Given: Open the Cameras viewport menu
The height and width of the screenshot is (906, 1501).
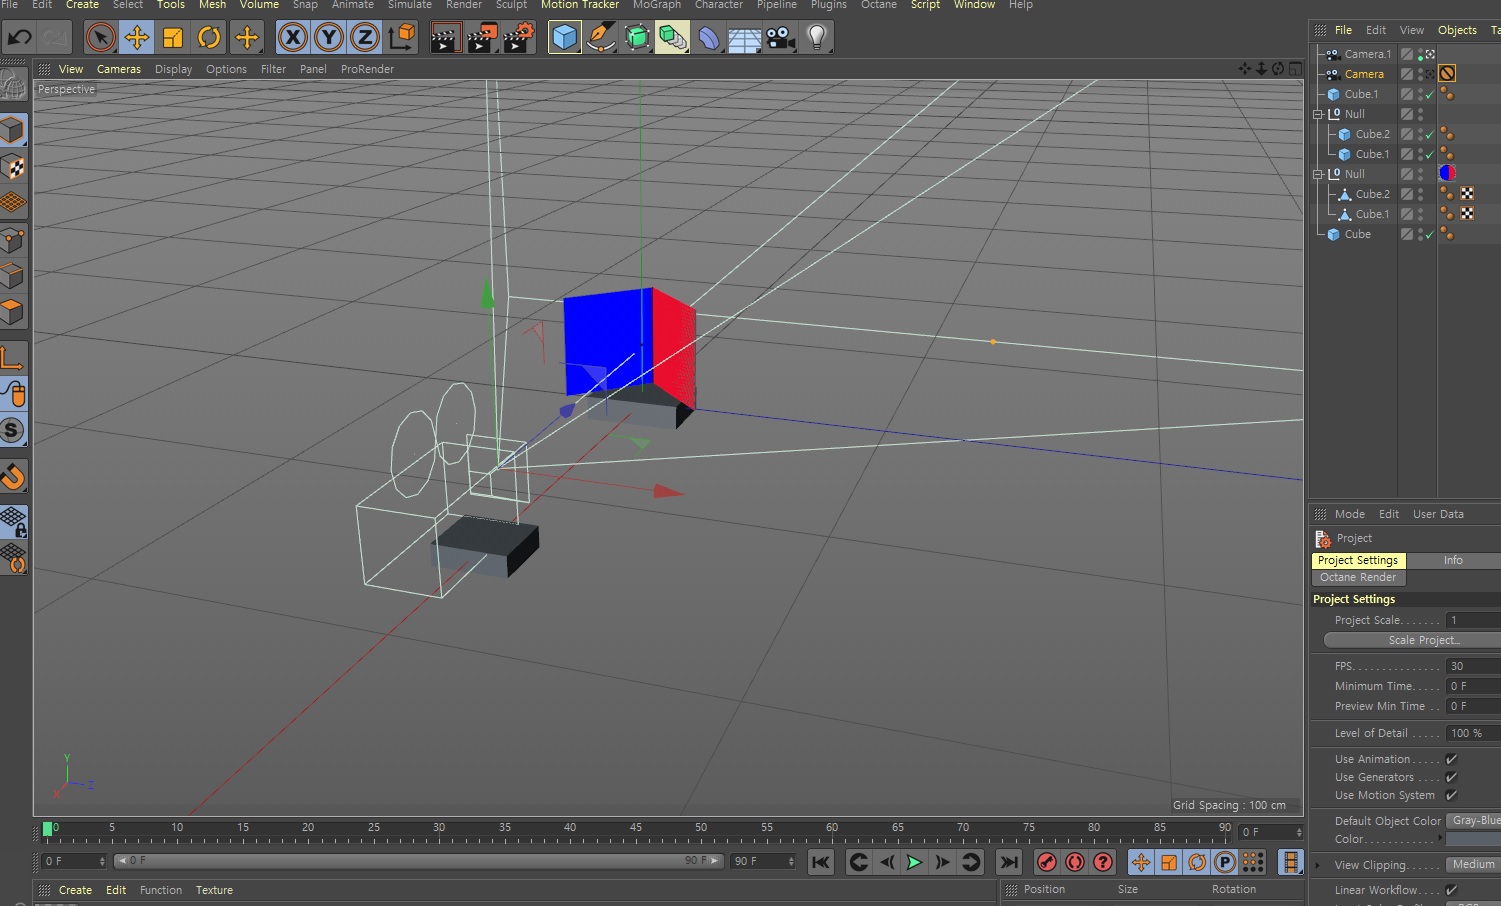Looking at the screenshot, I should point(118,69).
